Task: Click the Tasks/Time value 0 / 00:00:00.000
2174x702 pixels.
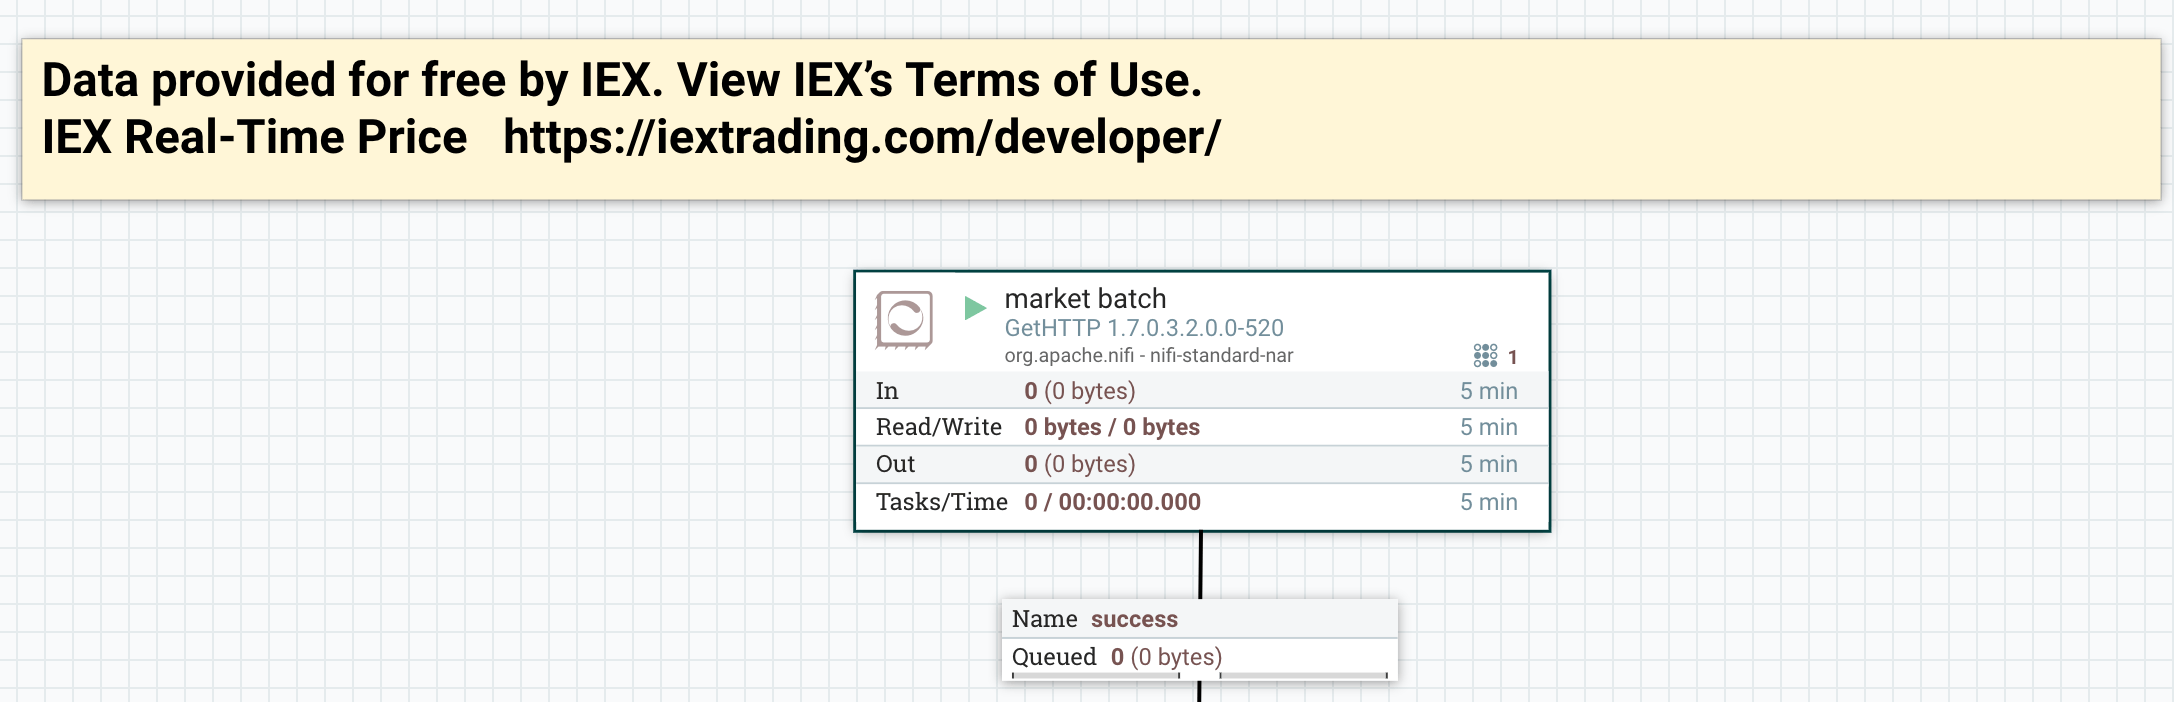Action: pyautogui.click(x=1112, y=502)
